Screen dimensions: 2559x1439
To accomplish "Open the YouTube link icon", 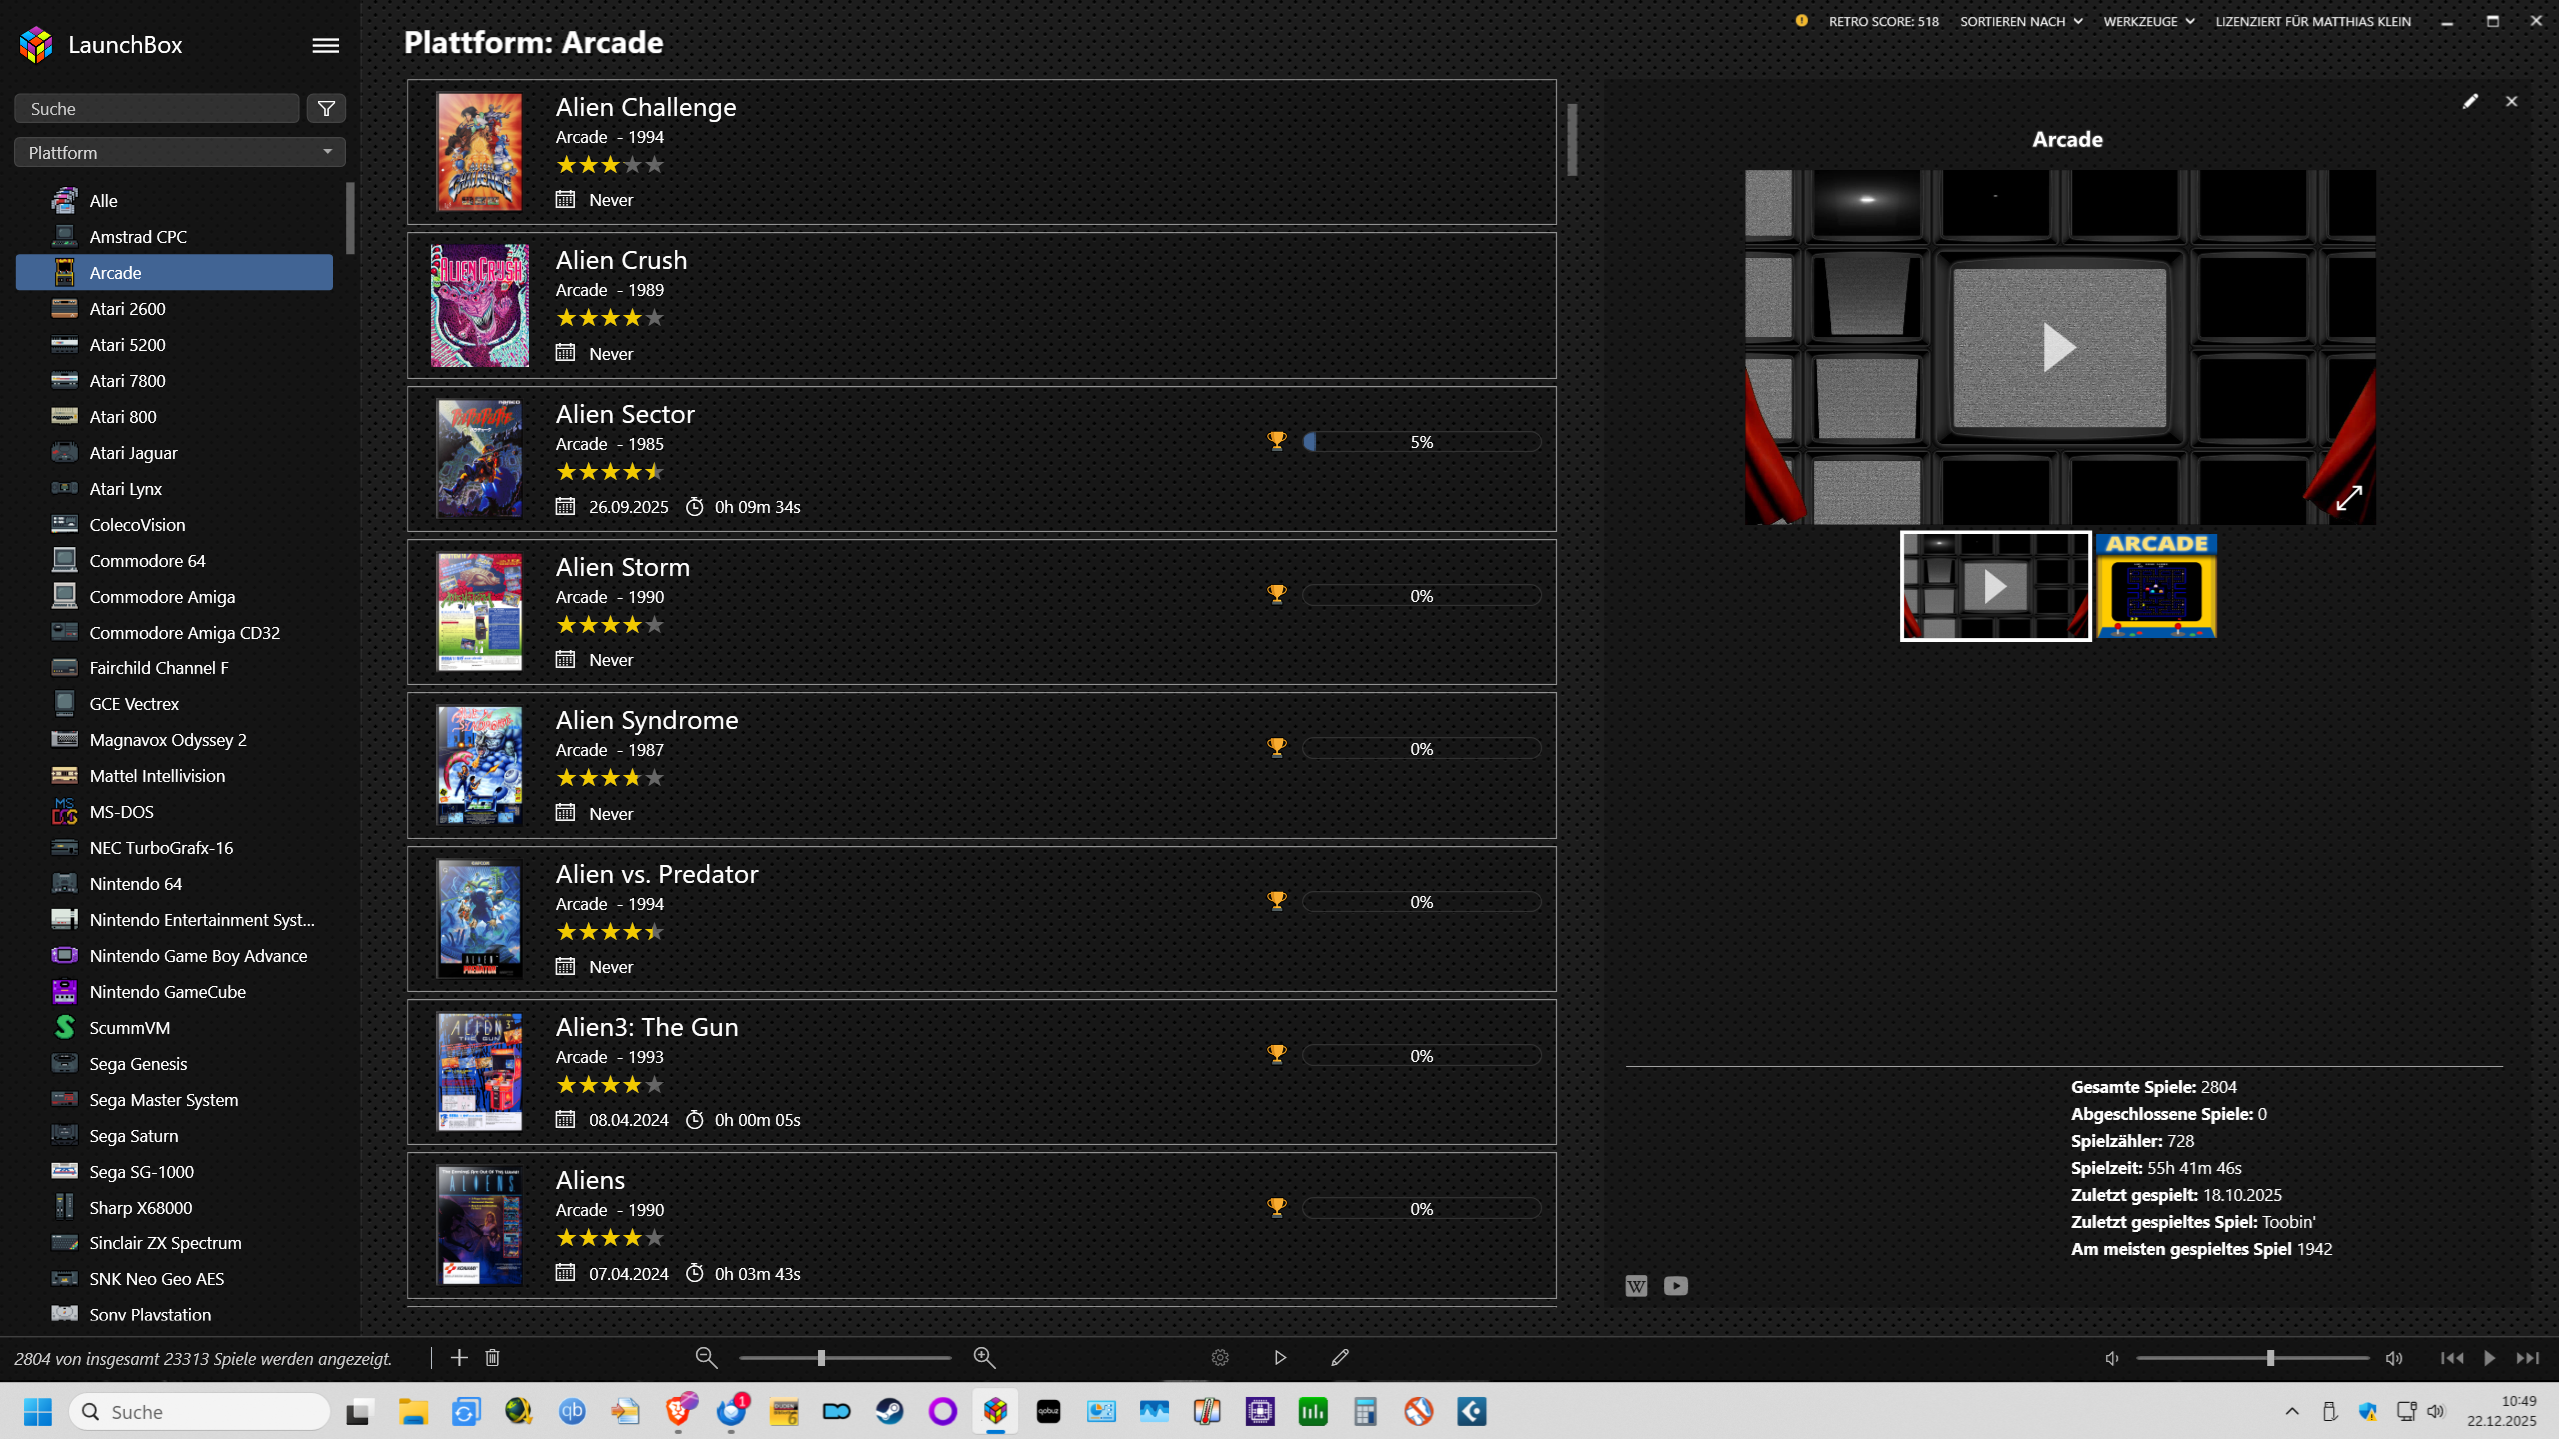I will 1676,1286.
